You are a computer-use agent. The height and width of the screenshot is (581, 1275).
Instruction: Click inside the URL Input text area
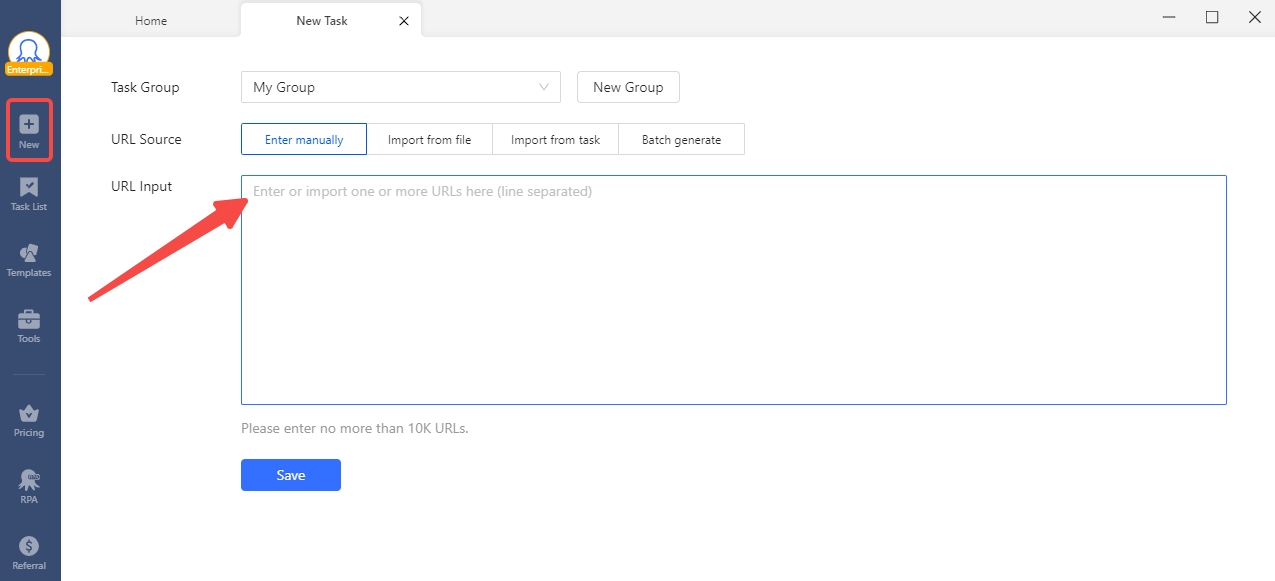(x=733, y=290)
